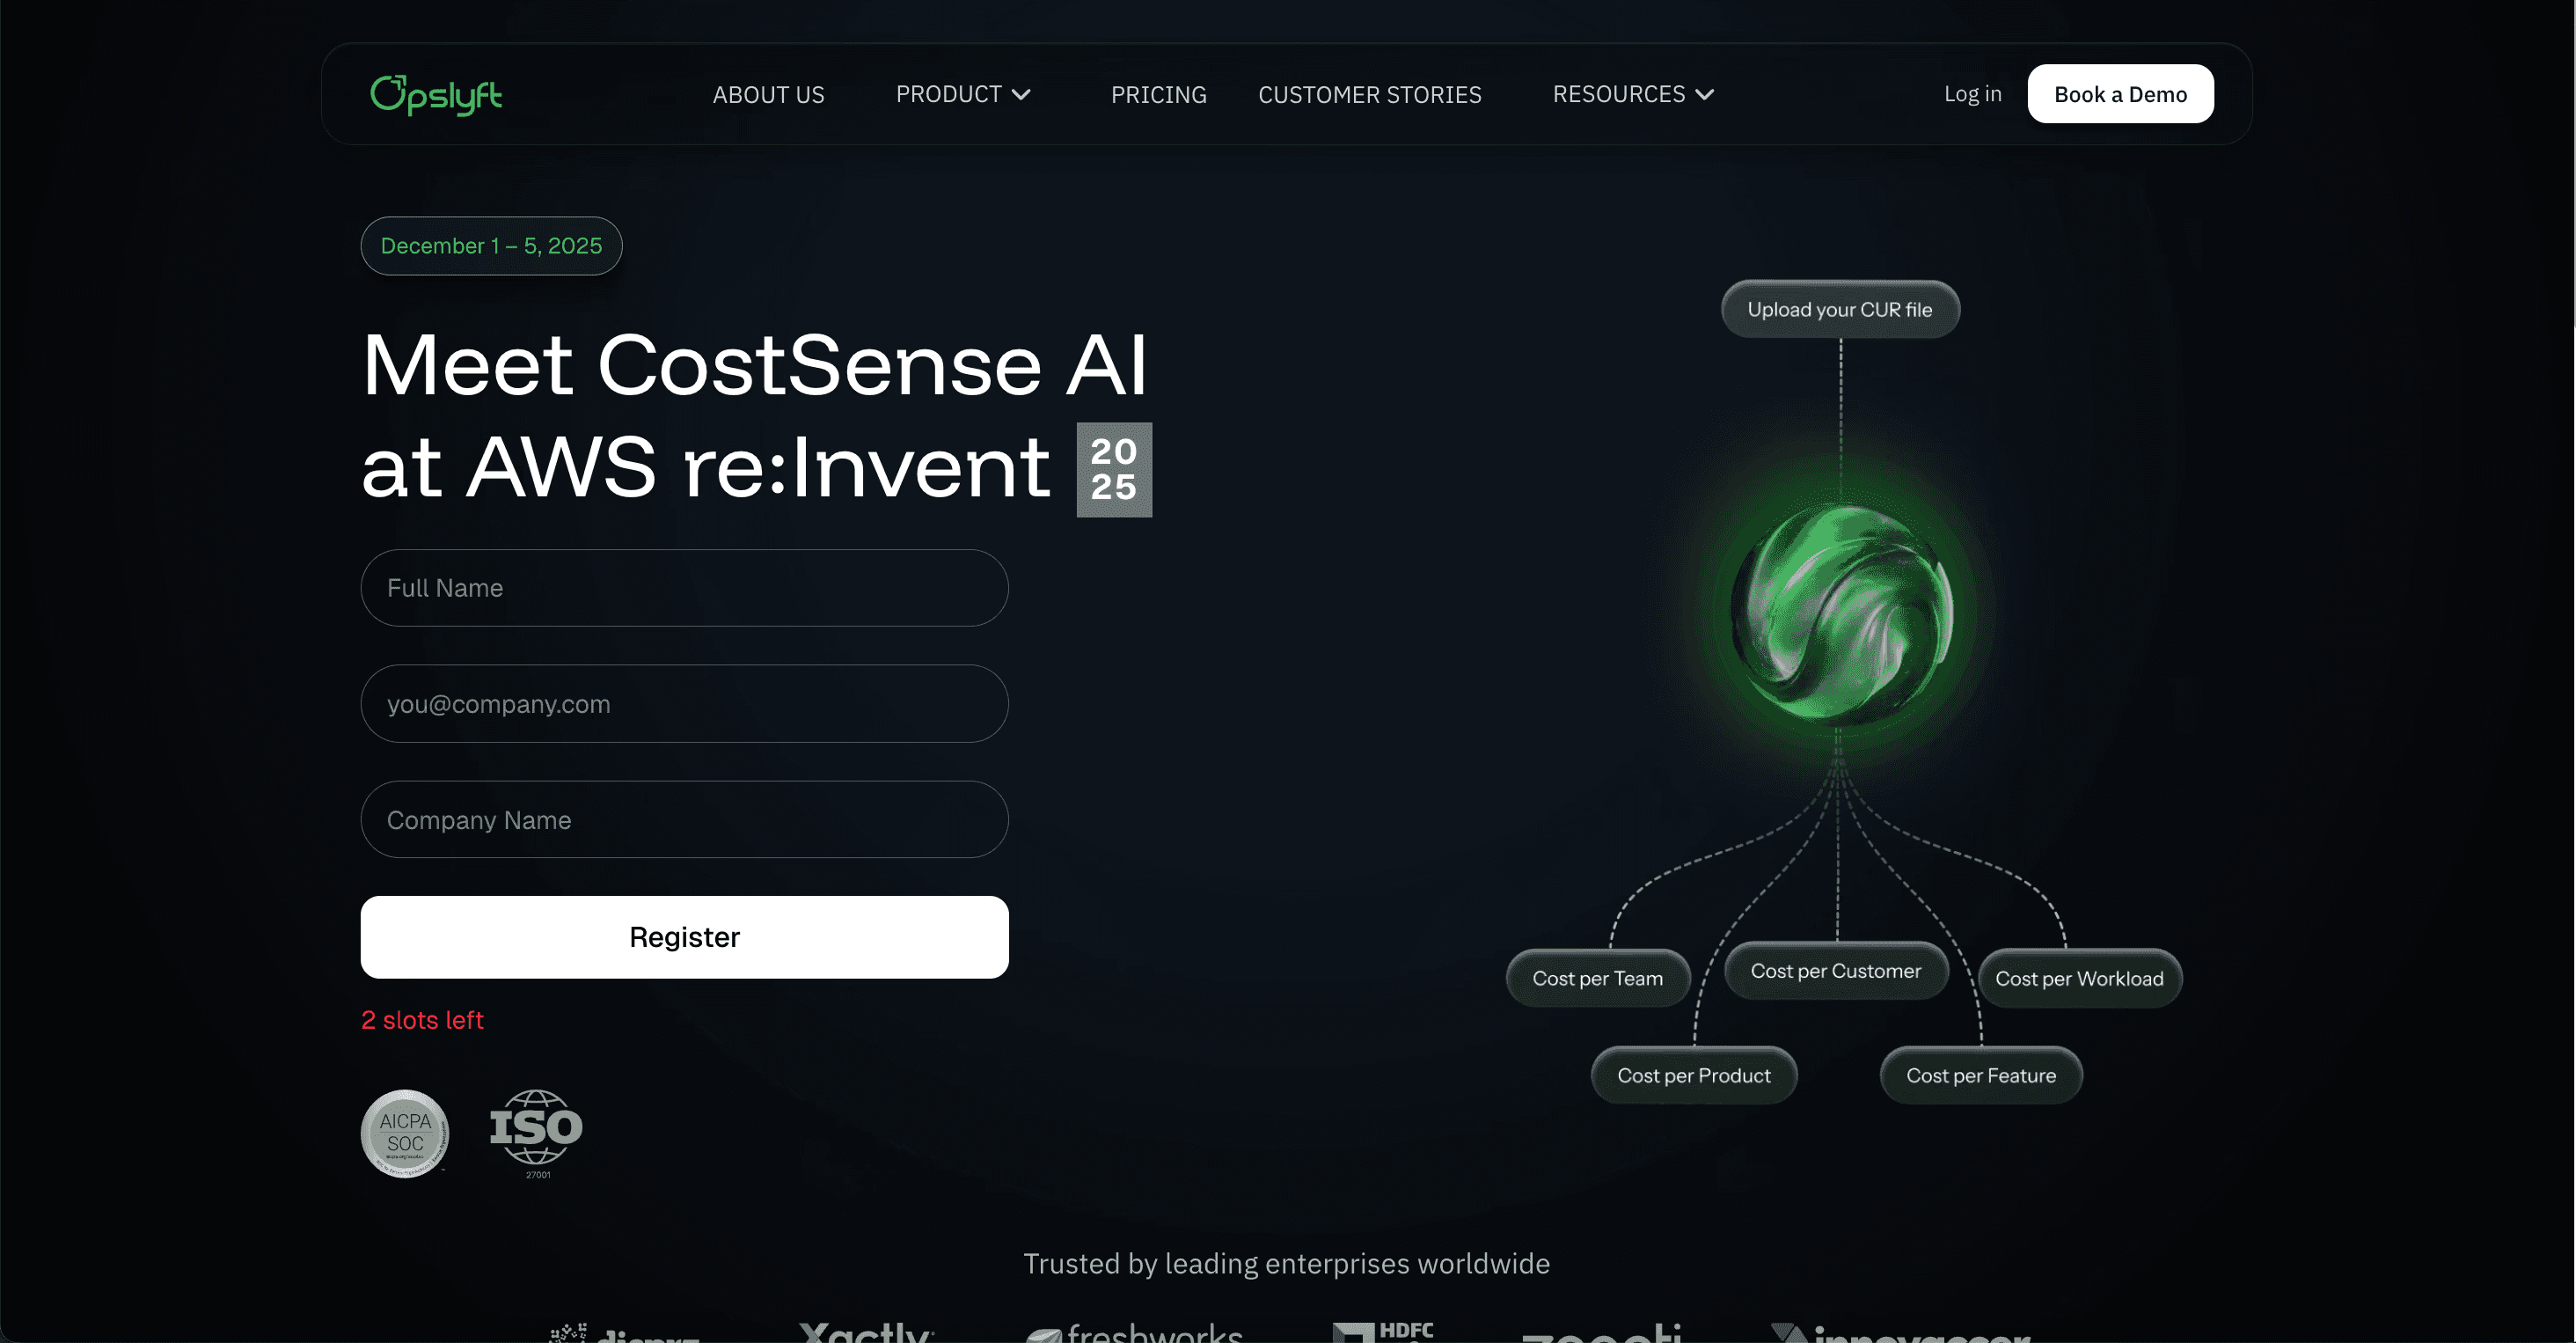Go to CUSTOMER STORIES
2576x1343 pixels.
click(x=1369, y=94)
